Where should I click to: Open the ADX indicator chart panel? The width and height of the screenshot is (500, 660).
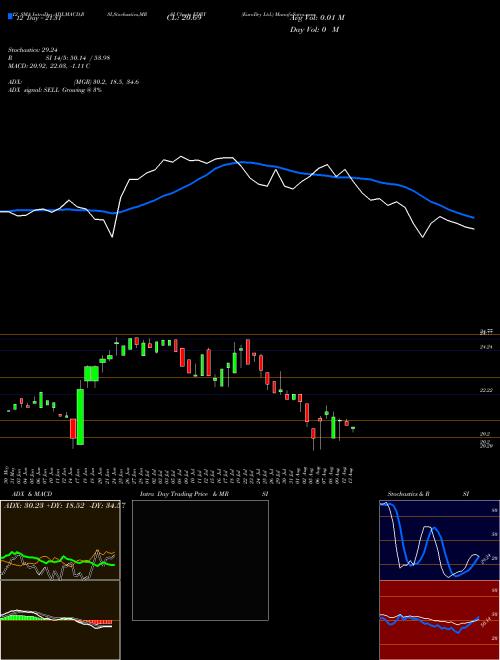[60, 540]
